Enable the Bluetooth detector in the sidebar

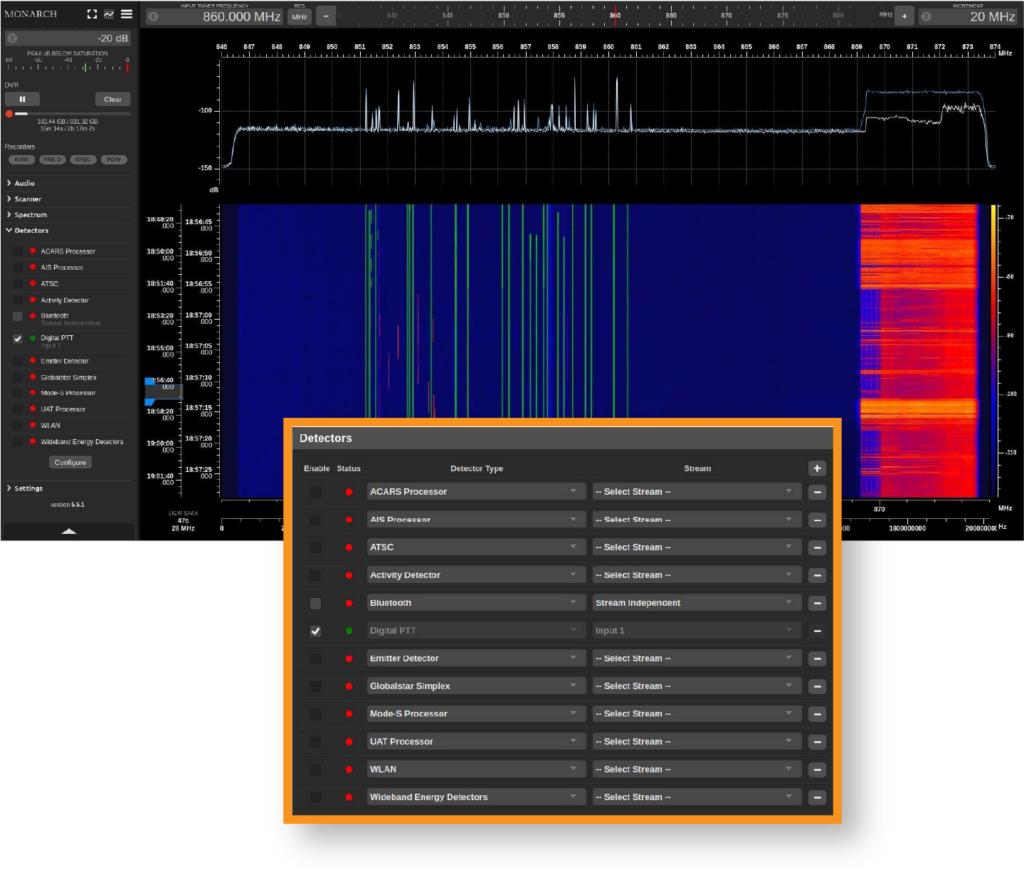click(x=17, y=316)
